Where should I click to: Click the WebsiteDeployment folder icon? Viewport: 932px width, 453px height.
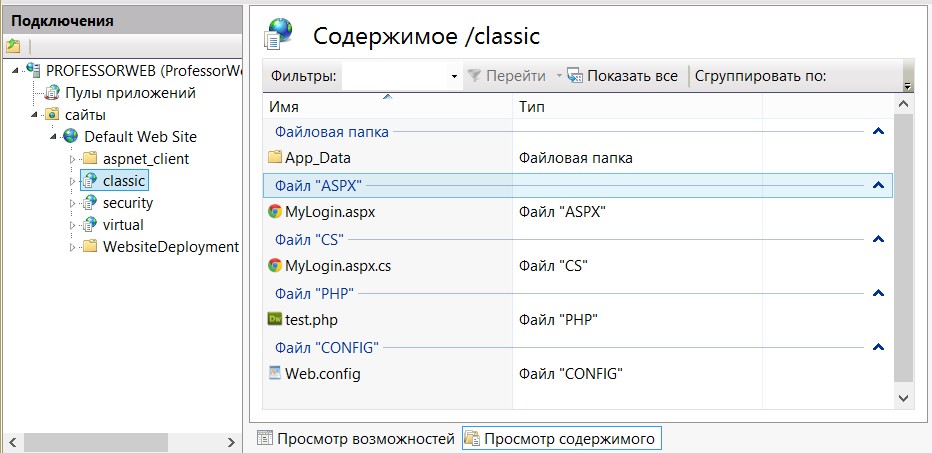pyautogui.click(x=89, y=246)
